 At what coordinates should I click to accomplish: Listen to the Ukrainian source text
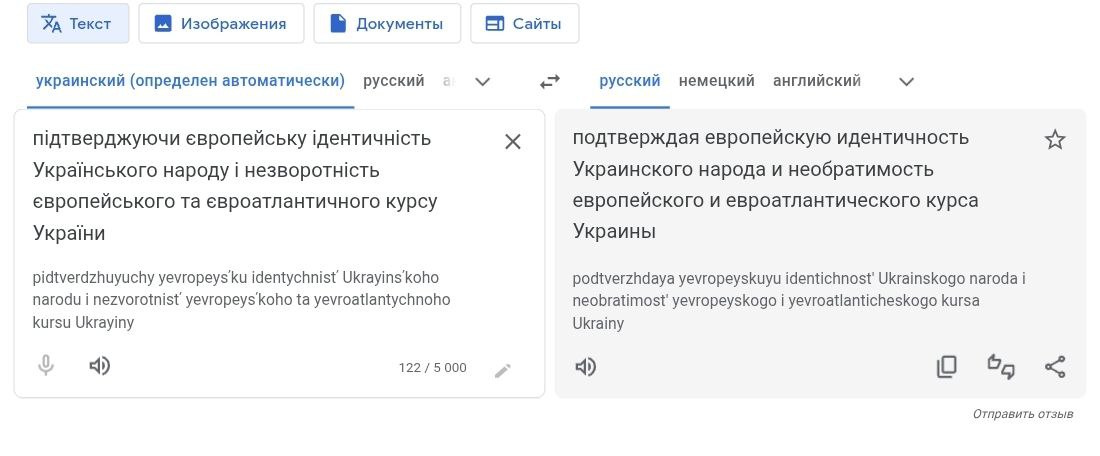[x=100, y=366]
